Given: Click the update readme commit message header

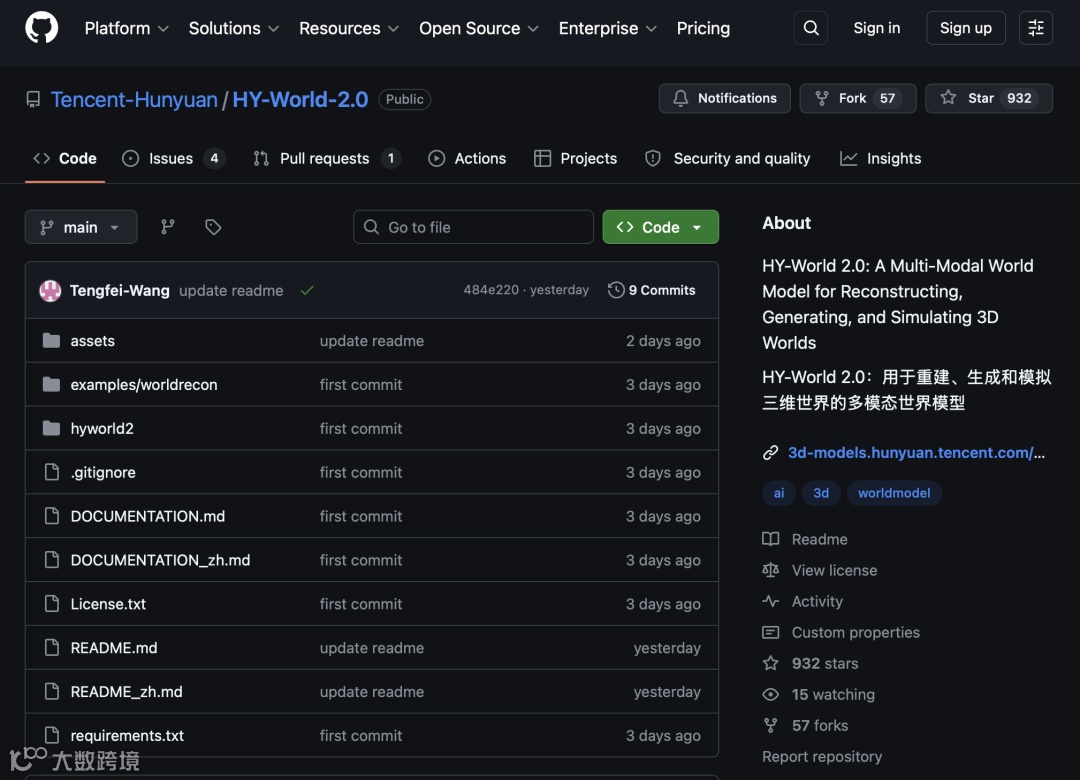Looking at the screenshot, I should (231, 291).
